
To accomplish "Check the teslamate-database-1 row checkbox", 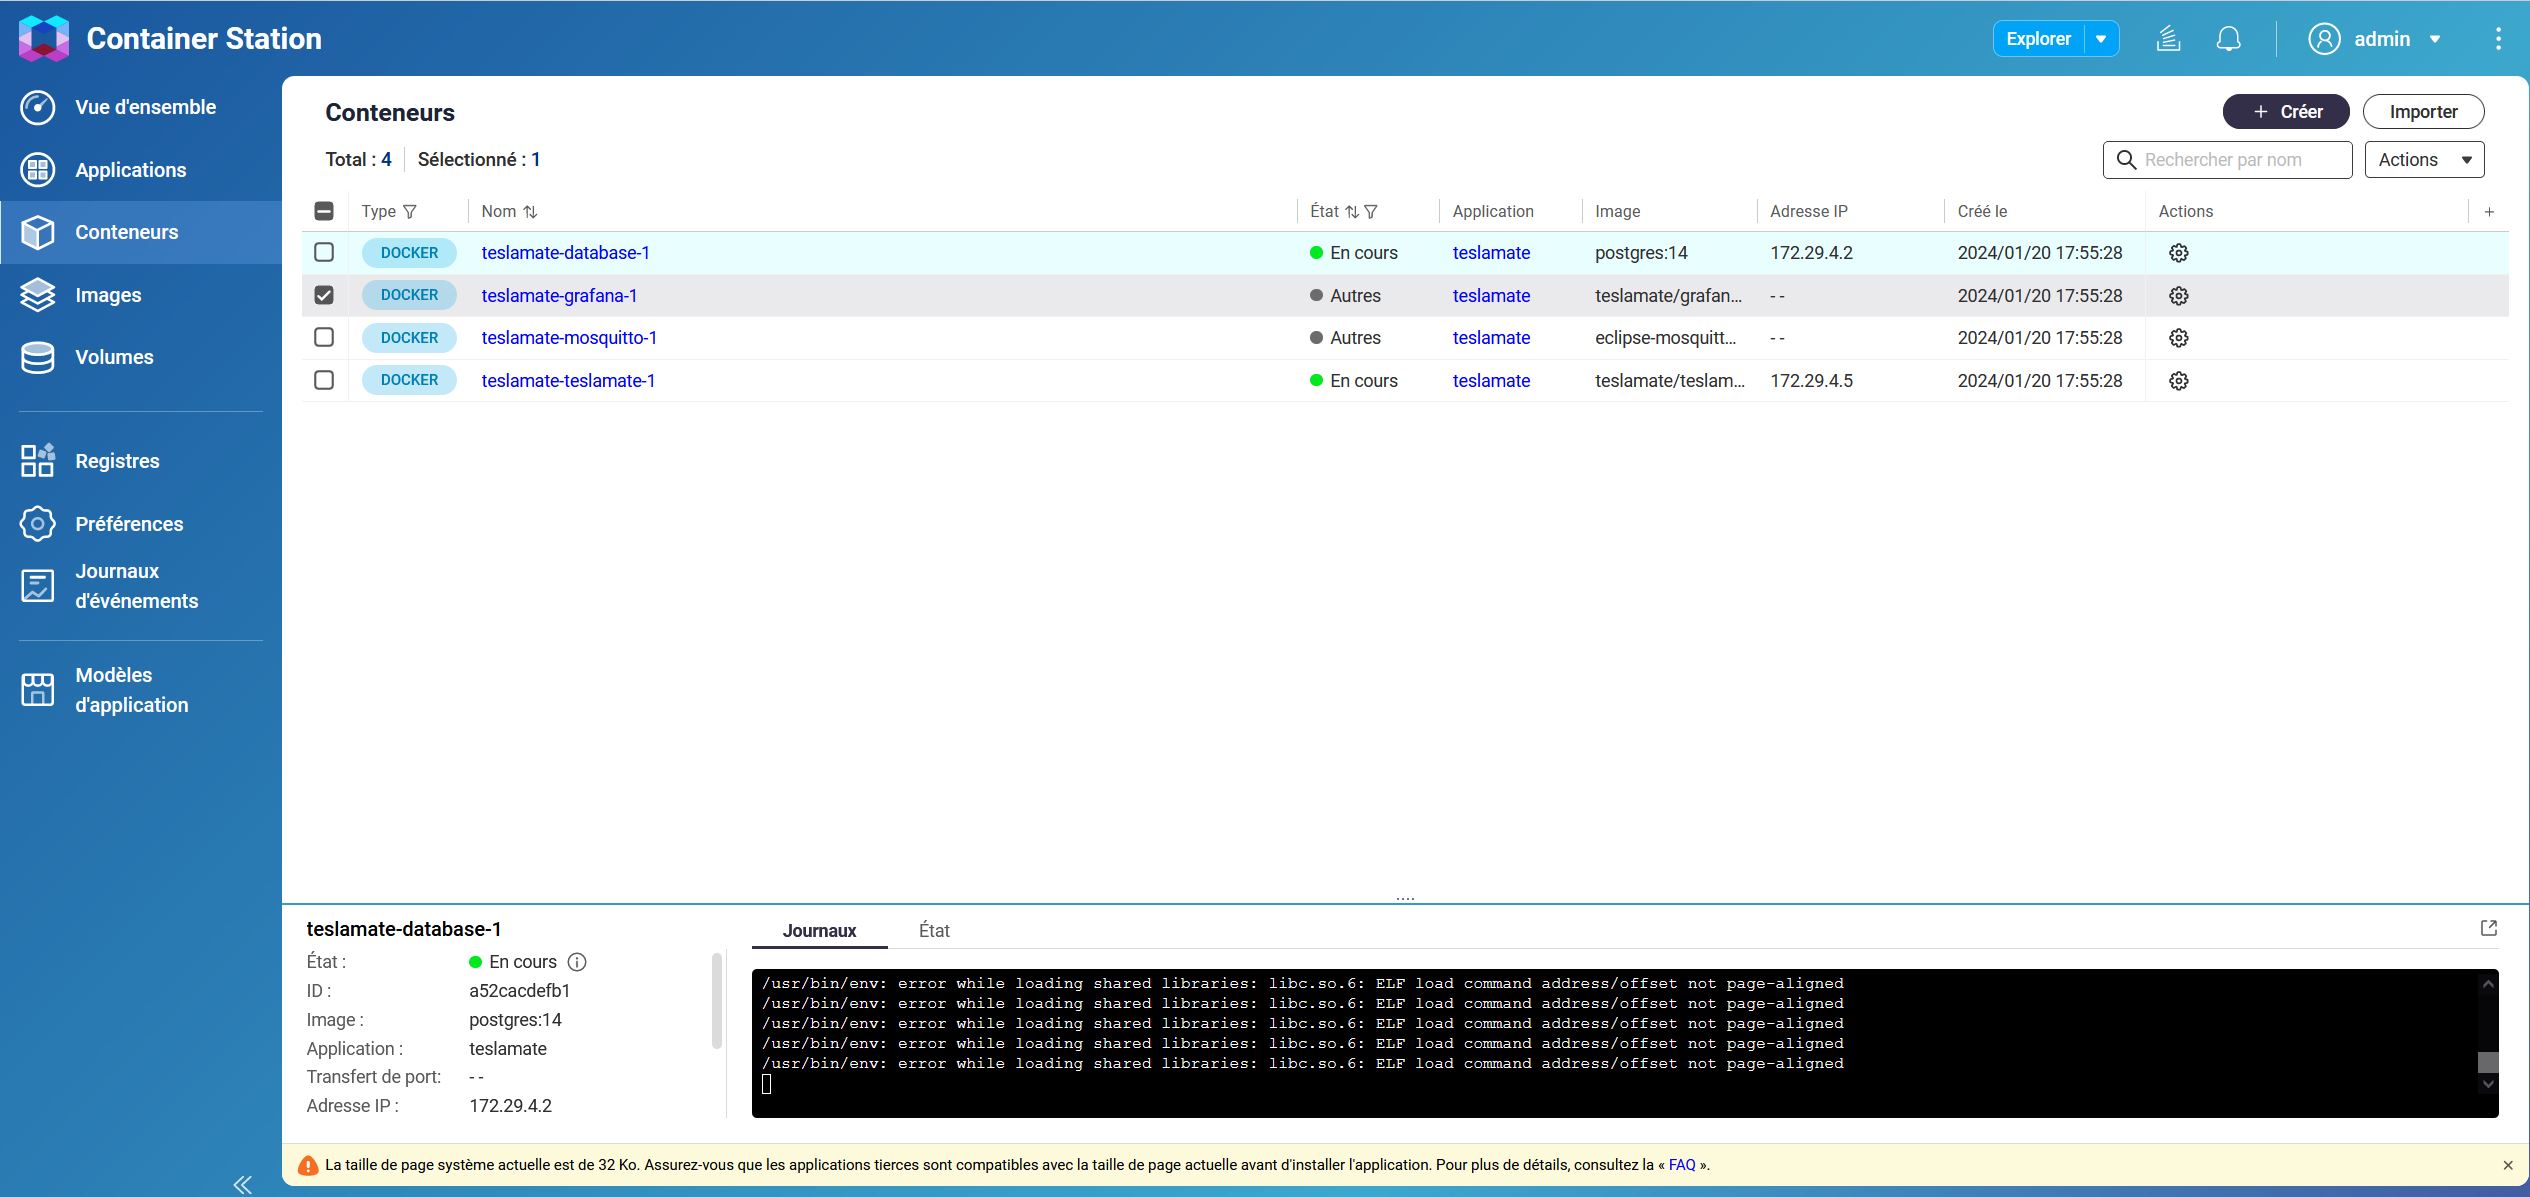I will [324, 253].
